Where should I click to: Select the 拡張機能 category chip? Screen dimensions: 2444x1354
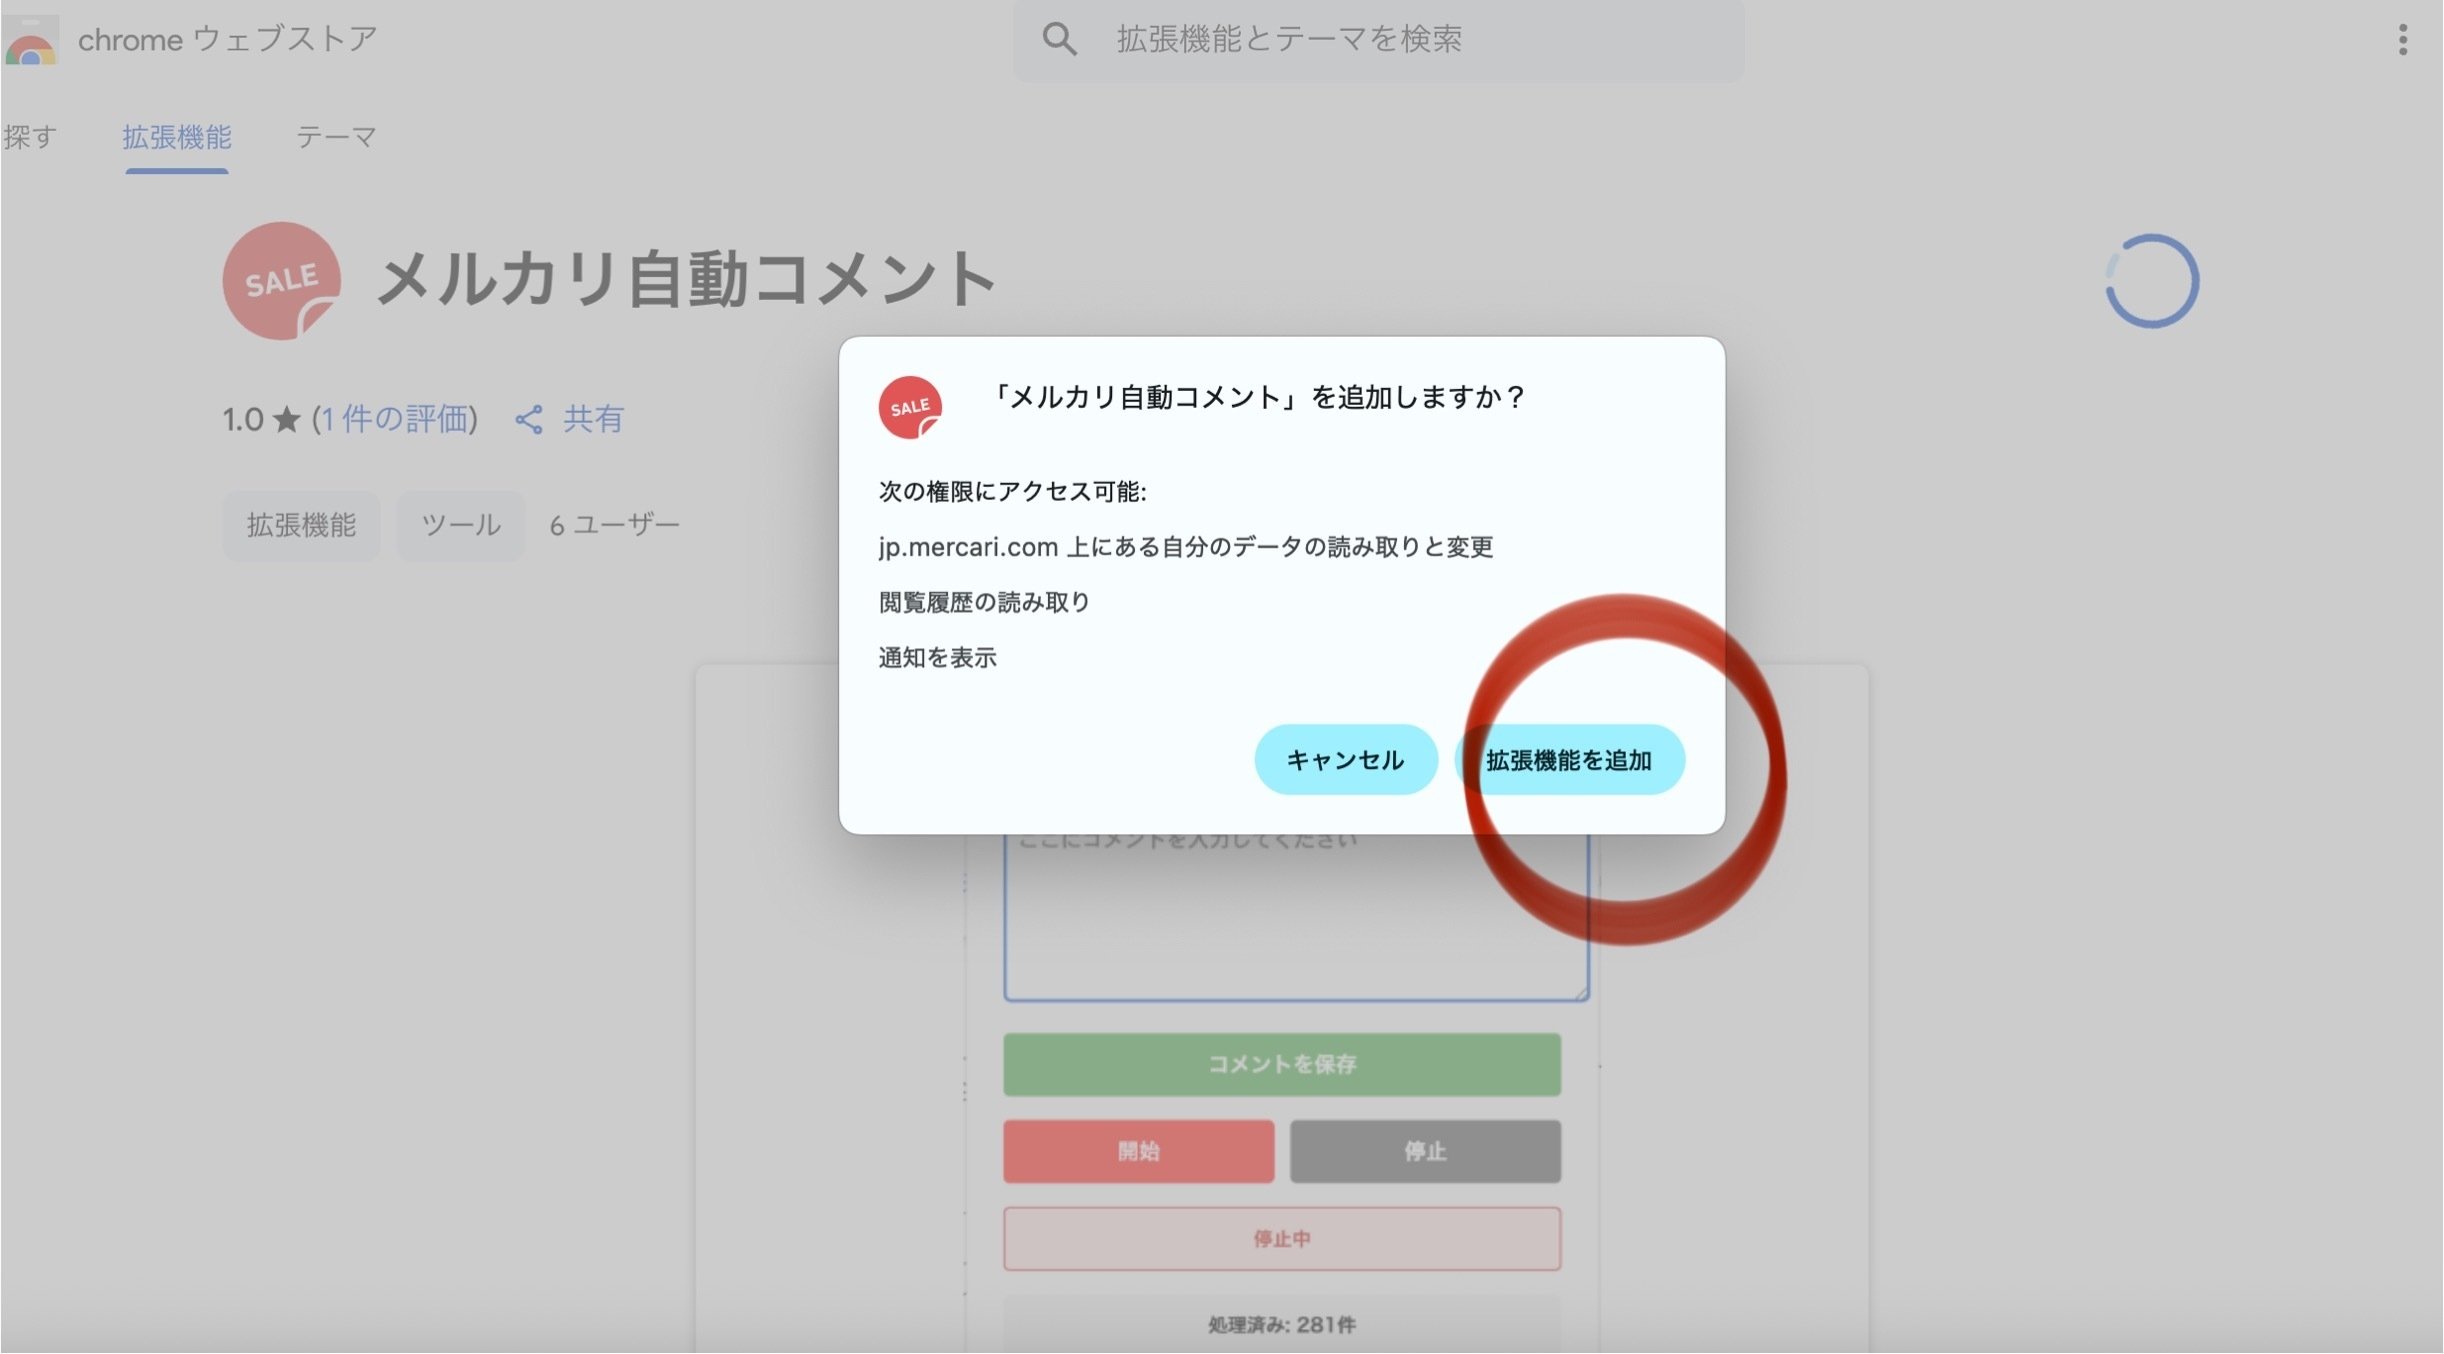pyautogui.click(x=301, y=525)
